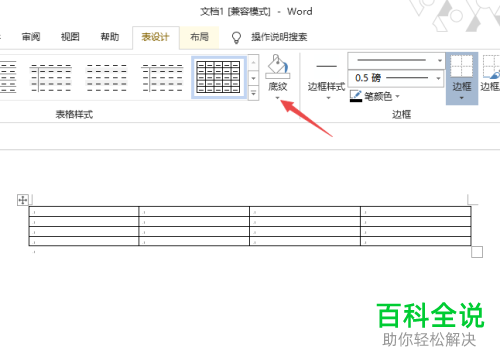The width and height of the screenshot is (500, 360).
Task: Click the border painter icon
Action: coord(491,67)
